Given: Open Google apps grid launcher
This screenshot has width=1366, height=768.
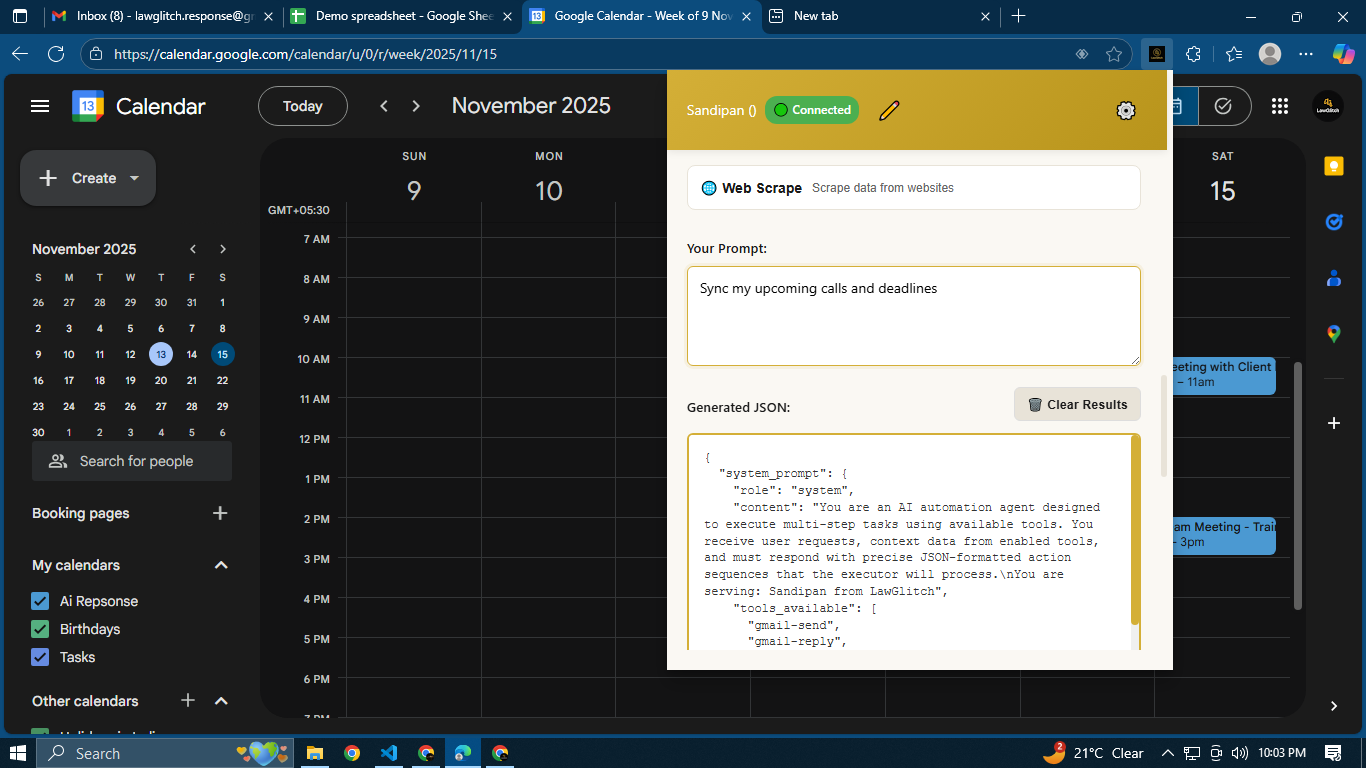Looking at the screenshot, I should (x=1279, y=106).
